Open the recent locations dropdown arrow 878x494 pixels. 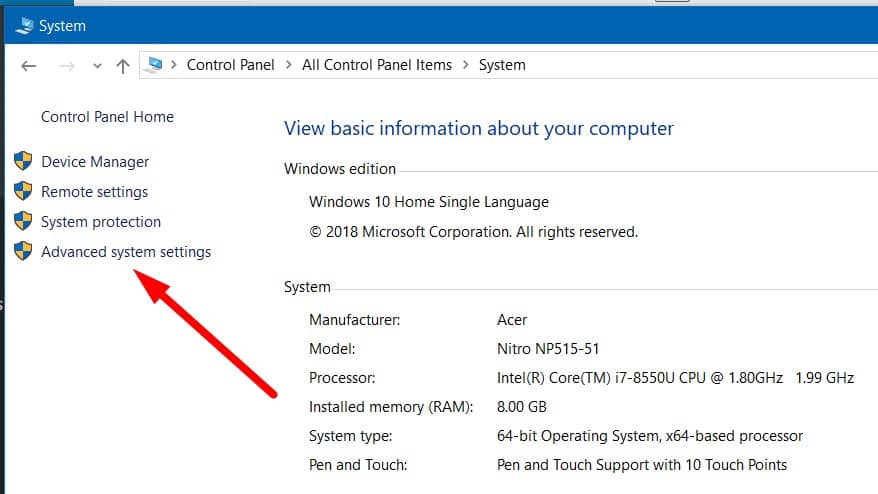tap(97, 66)
